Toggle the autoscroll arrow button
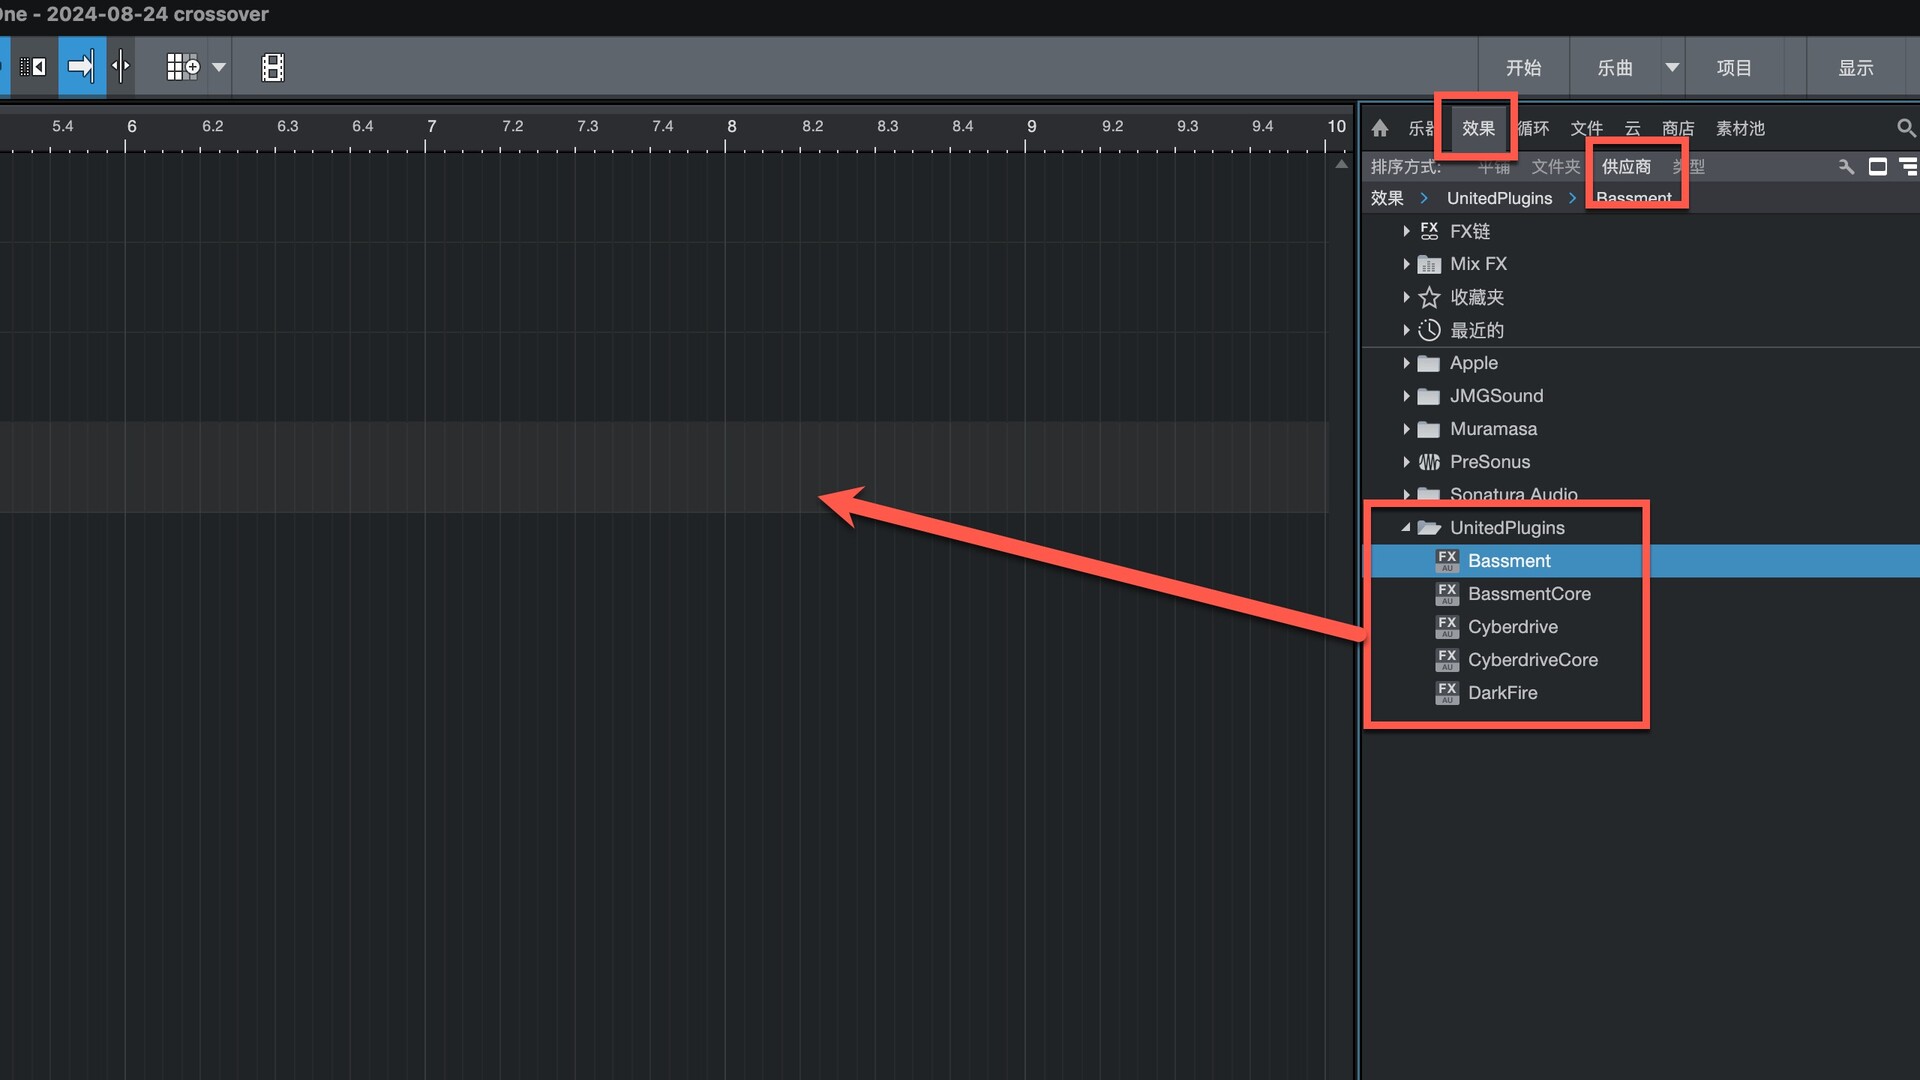1920x1080 pixels. (81, 67)
